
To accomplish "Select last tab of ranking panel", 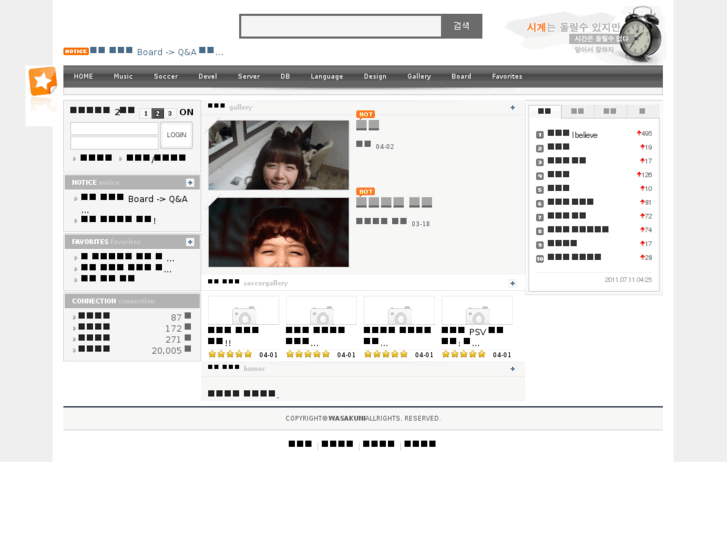I will point(642,111).
